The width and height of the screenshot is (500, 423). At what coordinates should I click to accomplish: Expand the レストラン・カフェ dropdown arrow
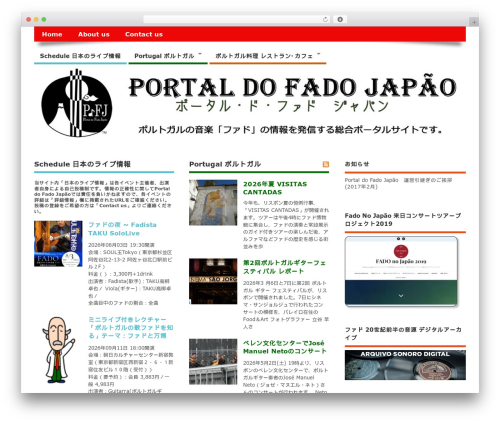click(319, 54)
